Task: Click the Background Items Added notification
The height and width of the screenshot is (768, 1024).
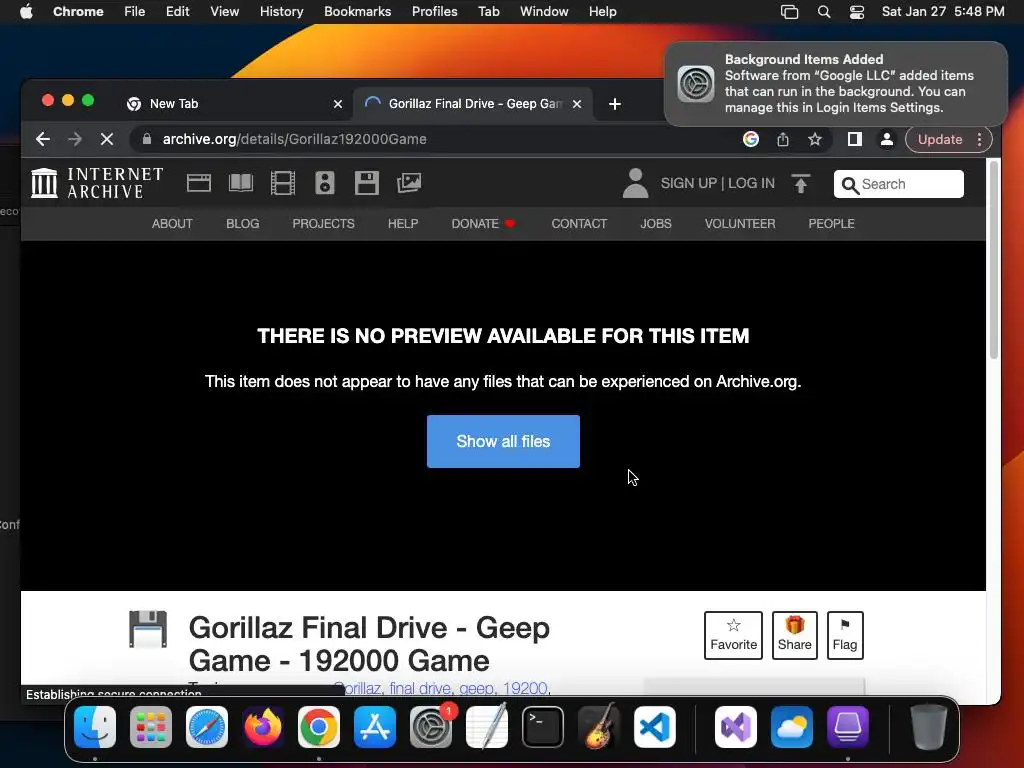Action: tap(836, 84)
